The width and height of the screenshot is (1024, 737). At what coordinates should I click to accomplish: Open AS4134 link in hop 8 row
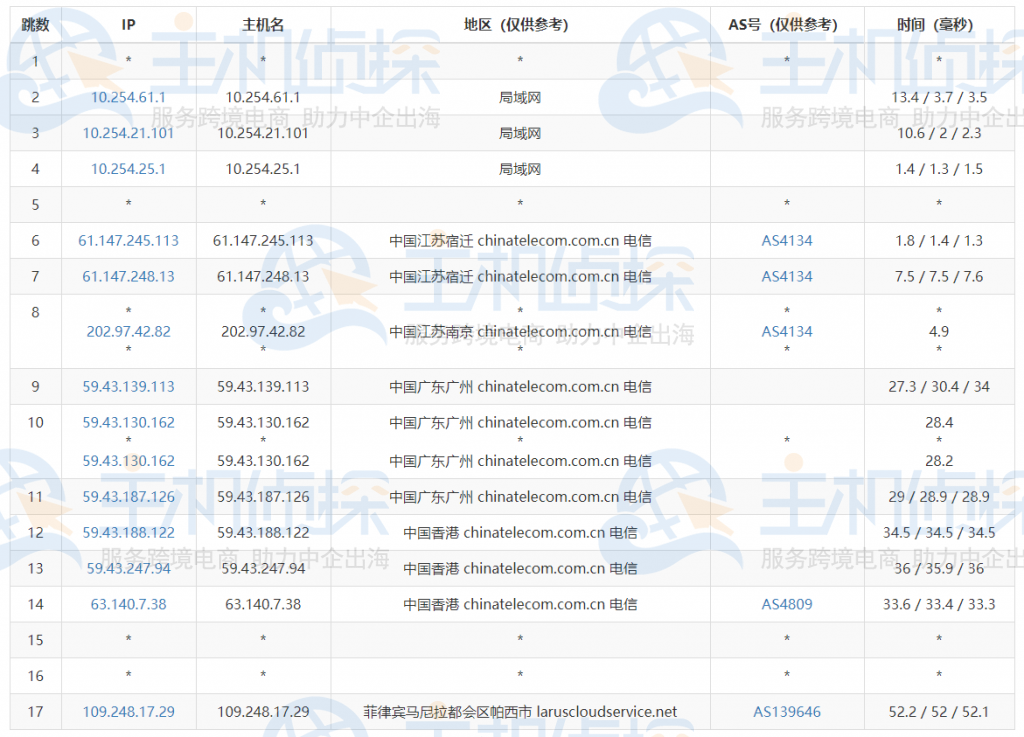(x=787, y=332)
